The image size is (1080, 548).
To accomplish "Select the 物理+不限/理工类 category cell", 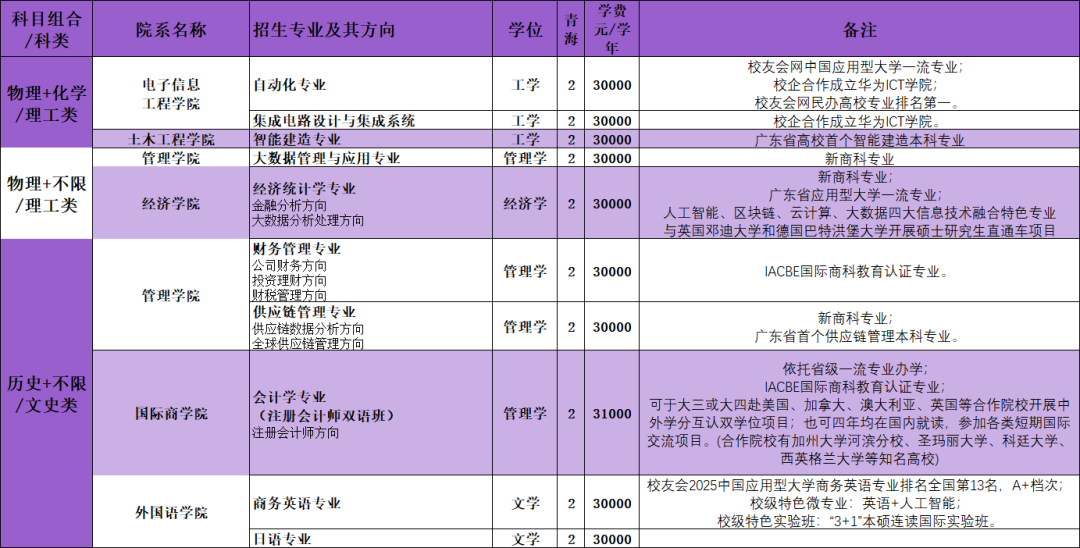I will 46,193.
